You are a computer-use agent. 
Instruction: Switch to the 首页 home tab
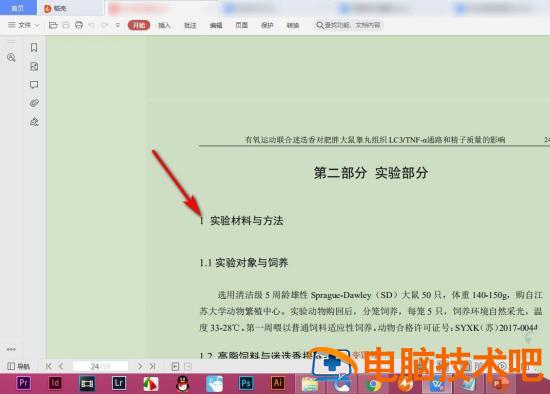pos(18,8)
